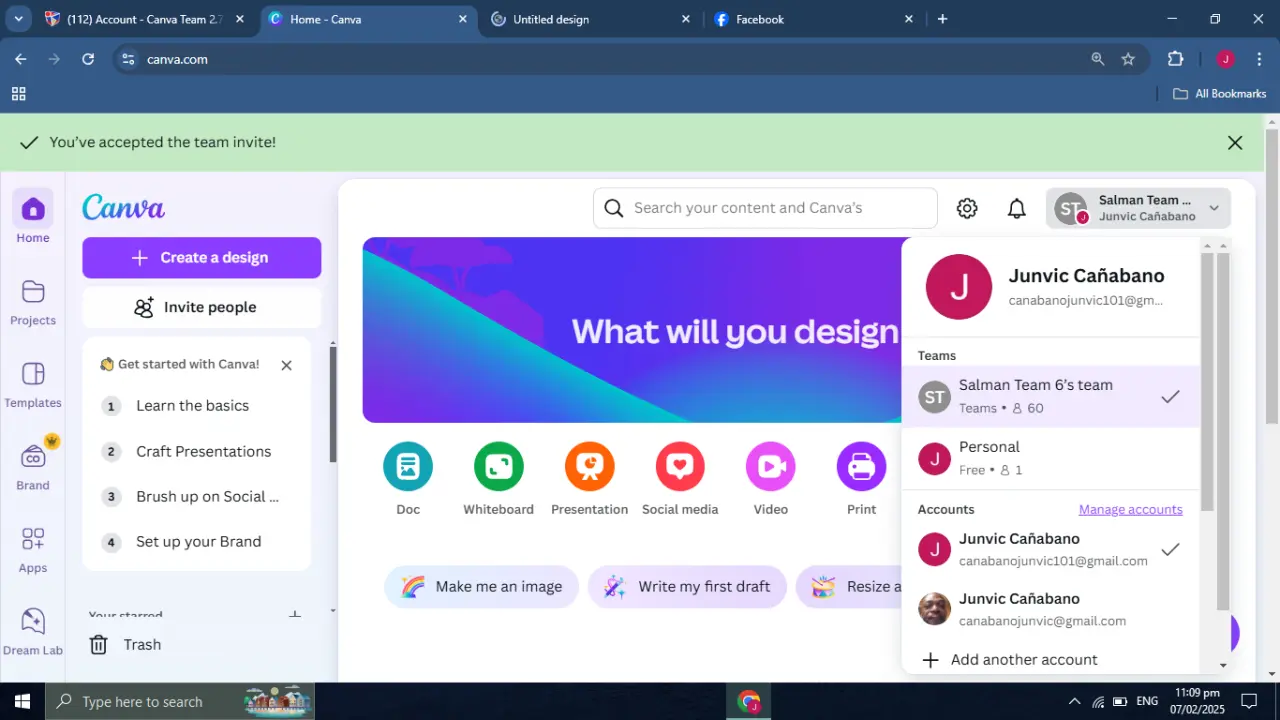Switch to the Personal team

1051,458
